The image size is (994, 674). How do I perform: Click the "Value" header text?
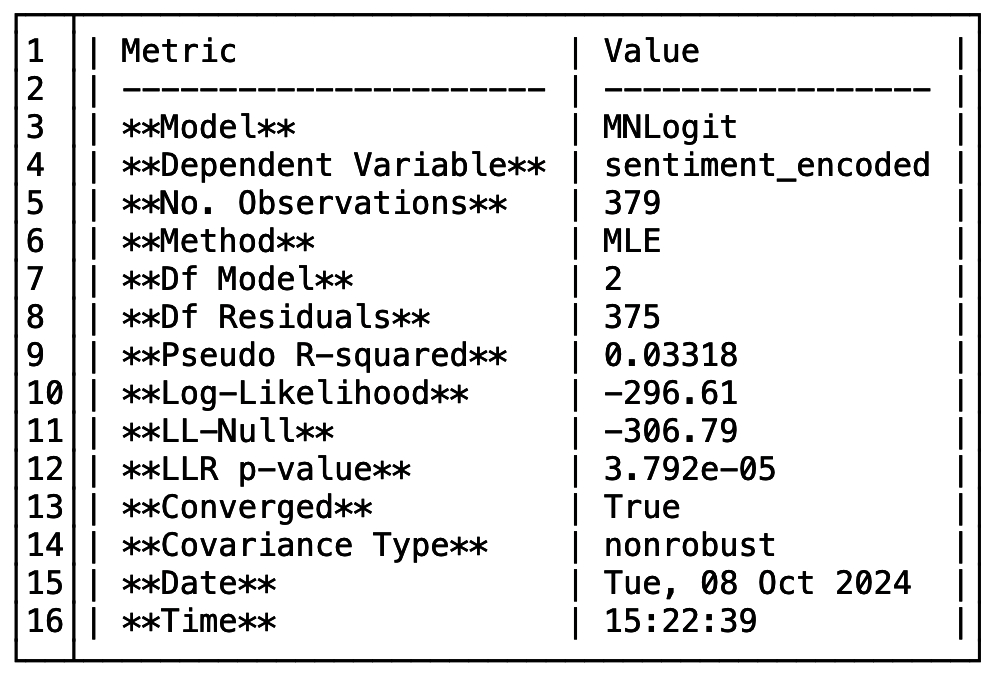point(651,51)
